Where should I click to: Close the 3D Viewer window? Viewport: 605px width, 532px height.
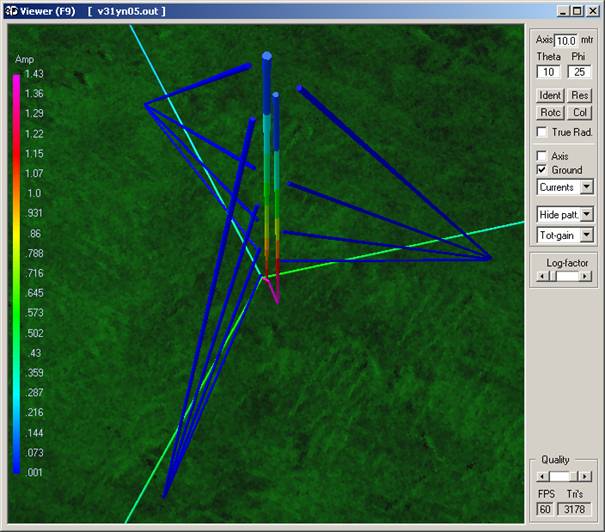tap(593, 10)
